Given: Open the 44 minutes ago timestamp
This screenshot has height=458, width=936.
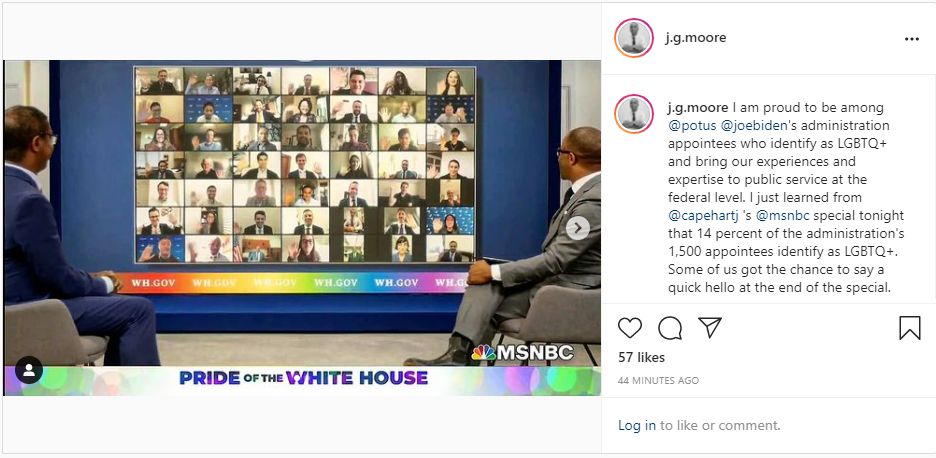Looking at the screenshot, I should click(658, 380).
